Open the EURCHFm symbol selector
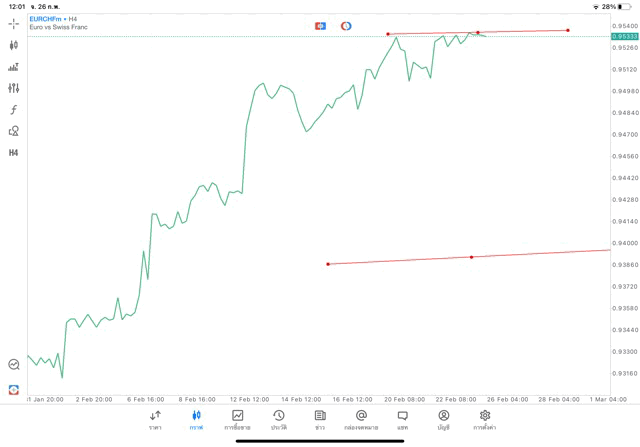 coord(52,19)
